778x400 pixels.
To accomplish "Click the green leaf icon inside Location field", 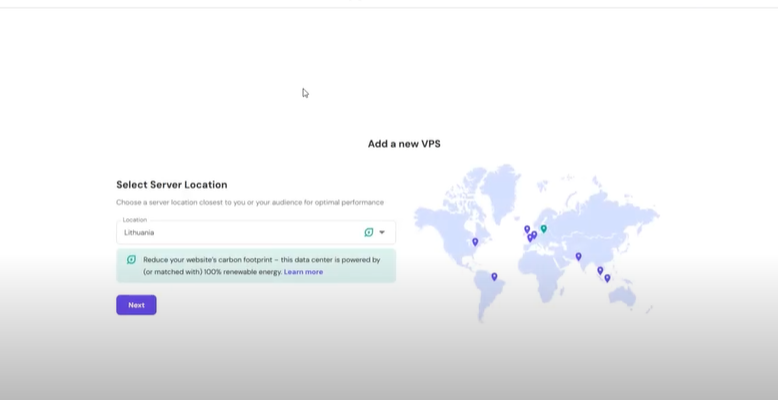I will 369,232.
